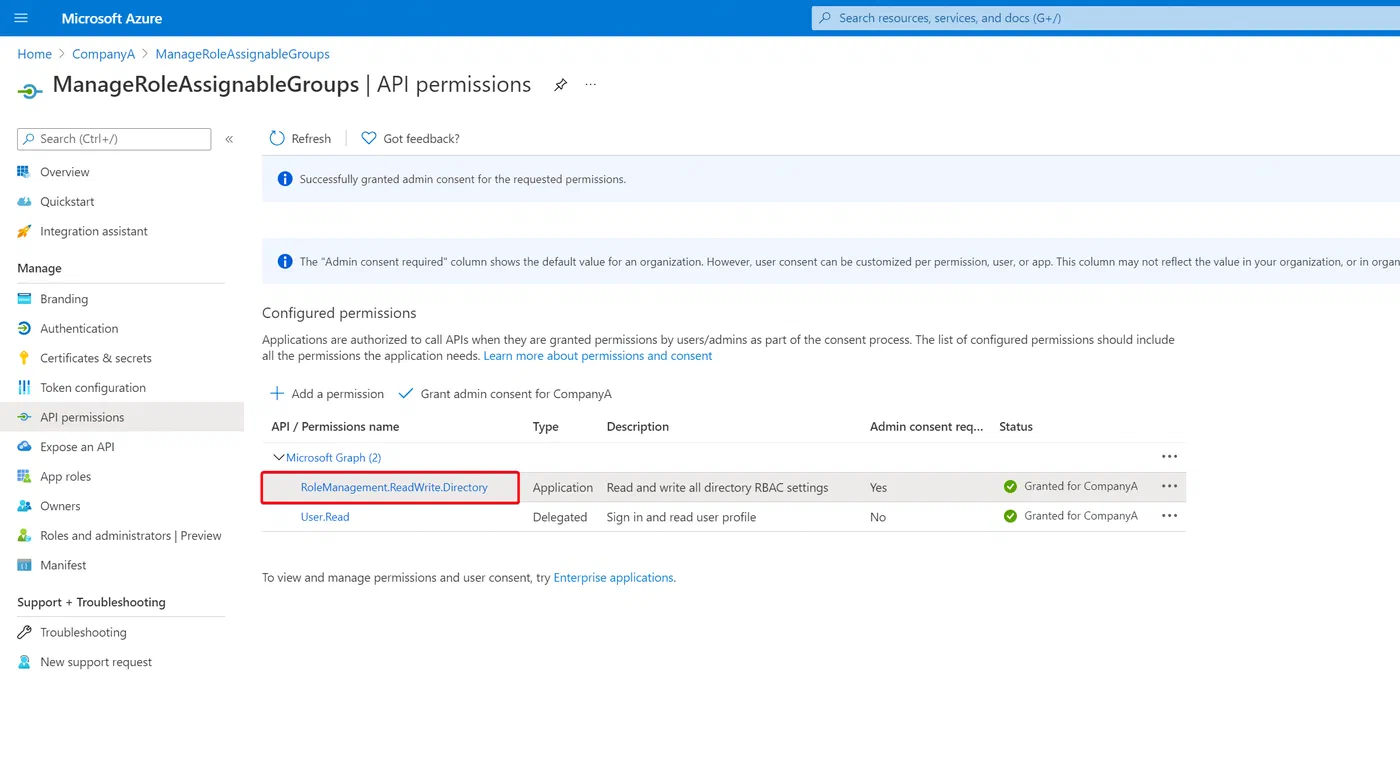Screen dimensions: 1400x774
Task: Open the User.Read permission link
Action: 325,517
